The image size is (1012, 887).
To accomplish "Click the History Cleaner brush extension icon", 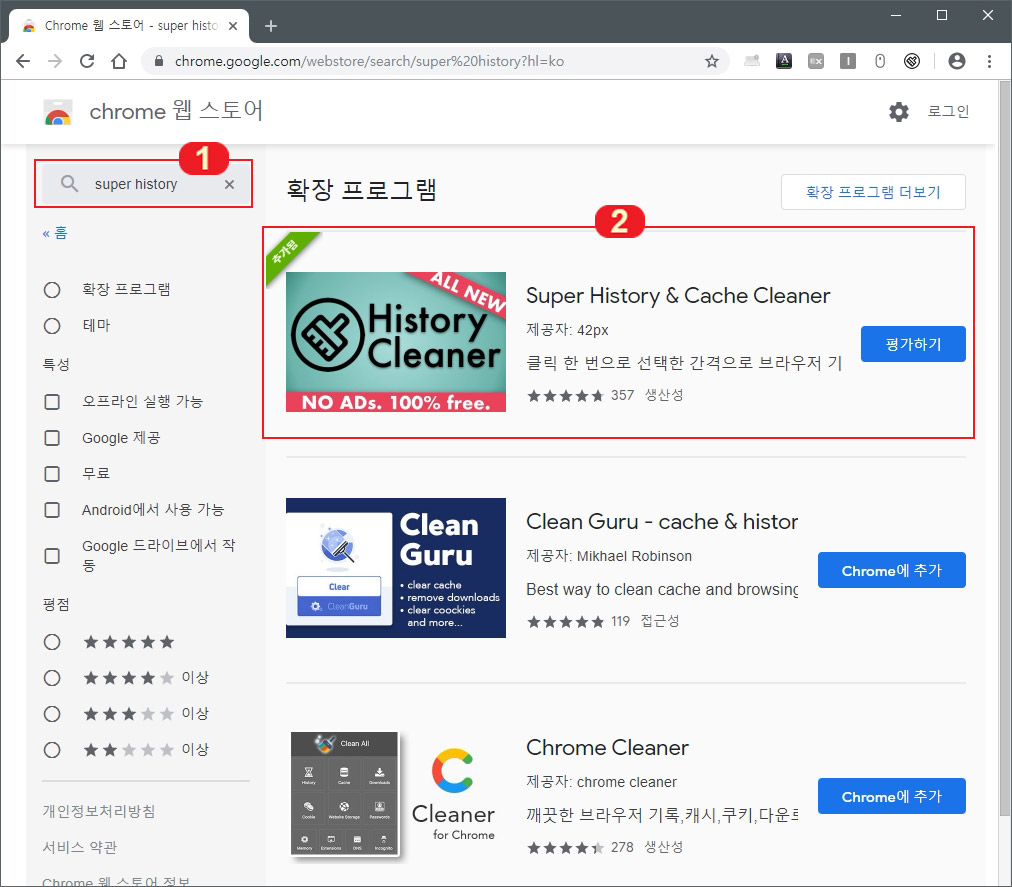I will point(912,61).
